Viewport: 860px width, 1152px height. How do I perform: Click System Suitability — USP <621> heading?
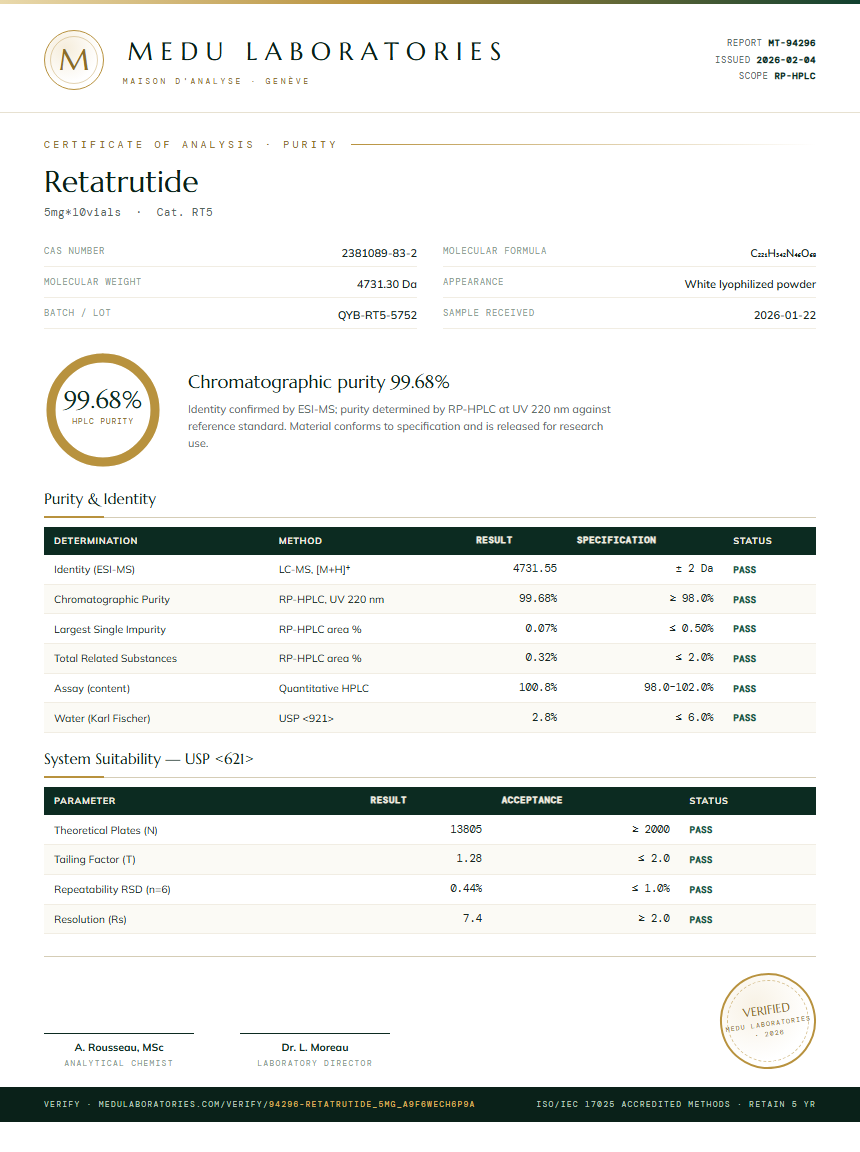pyautogui.click(x=148, y=759)
